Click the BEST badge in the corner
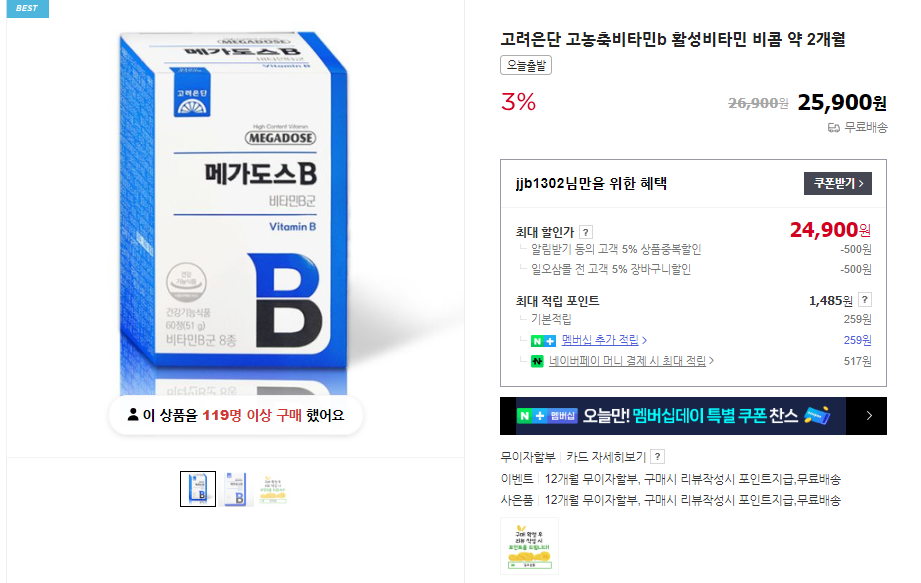The width and height of the screenshot is (921, 583). pyautogui.click(x=26, y=8)
